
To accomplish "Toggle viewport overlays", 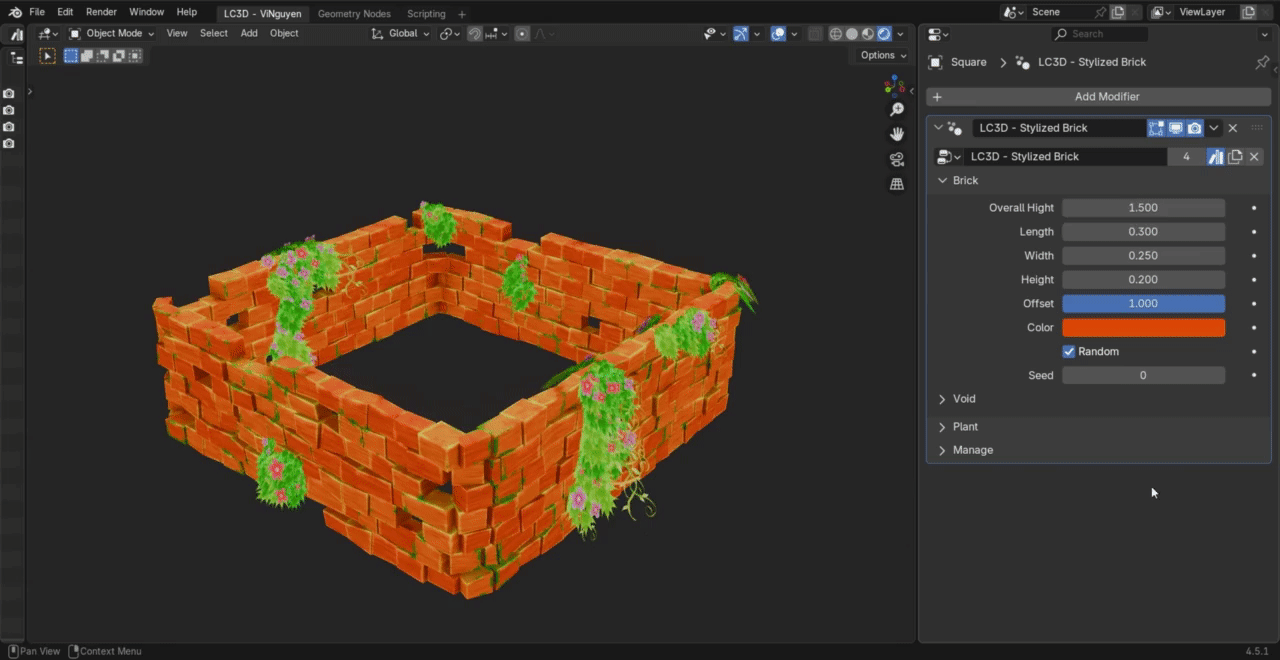I will coord(778,34).
